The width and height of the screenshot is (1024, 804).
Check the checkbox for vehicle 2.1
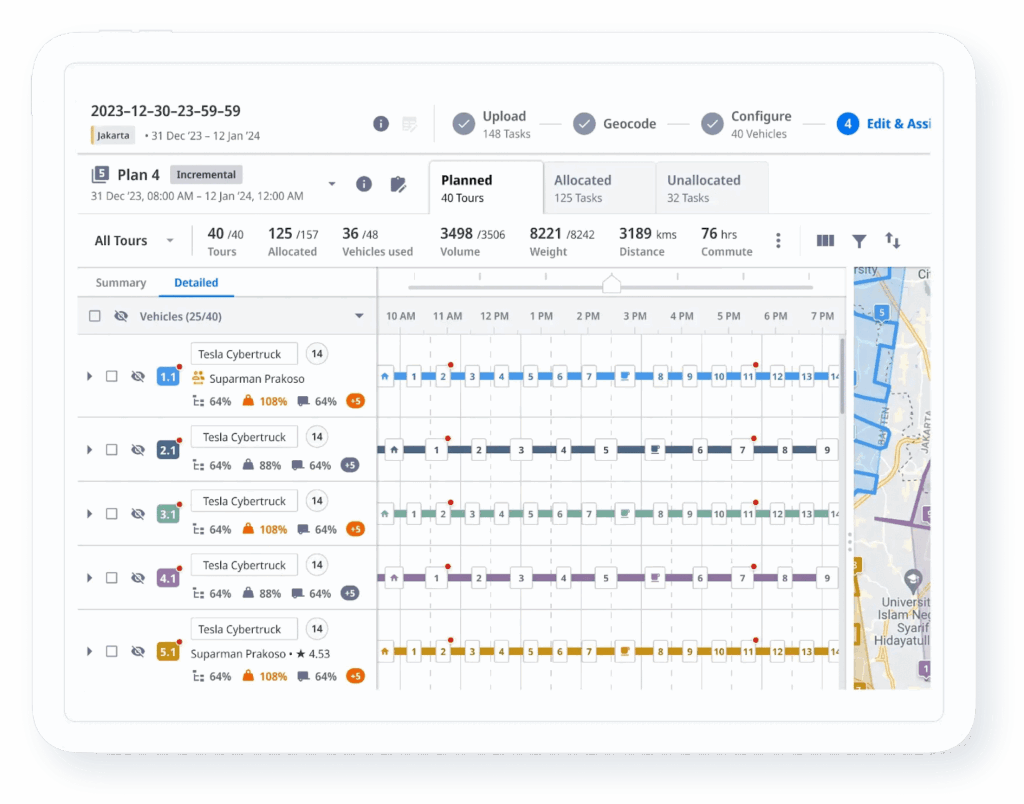click(112, 449)
